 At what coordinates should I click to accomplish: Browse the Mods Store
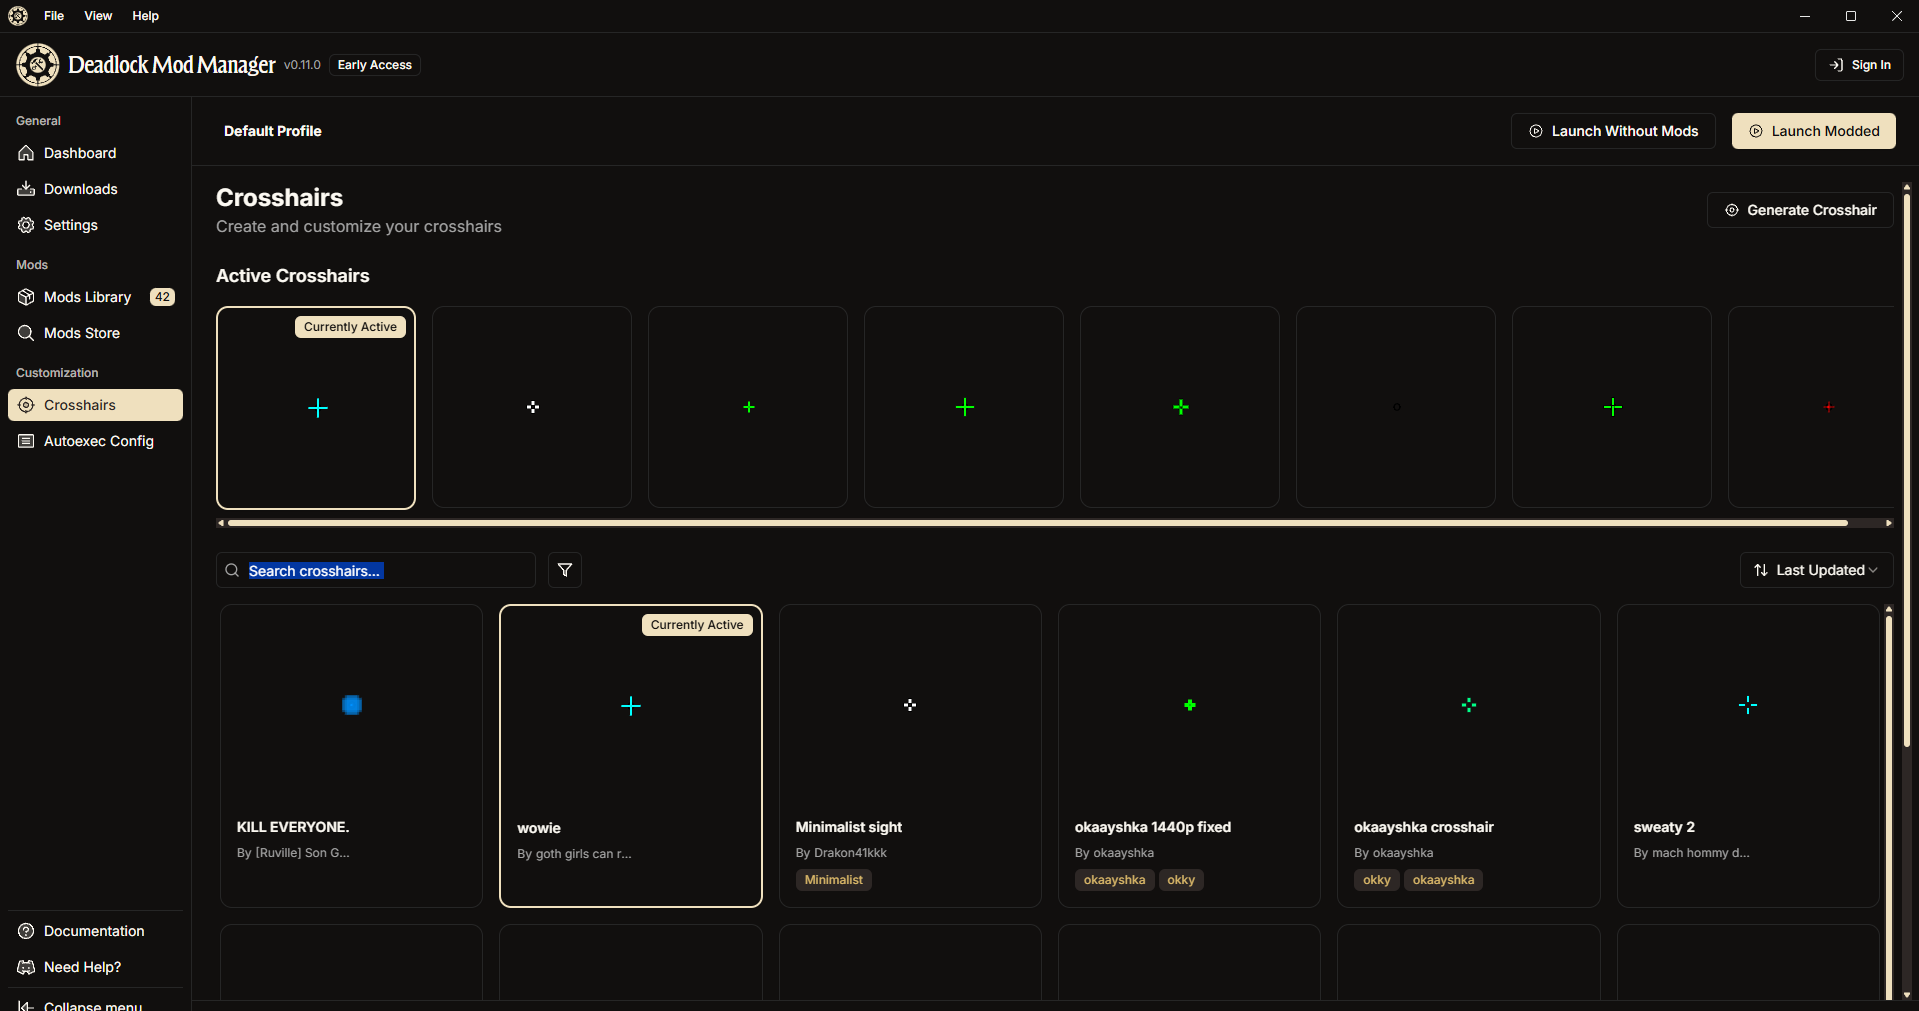pos(83,332)
